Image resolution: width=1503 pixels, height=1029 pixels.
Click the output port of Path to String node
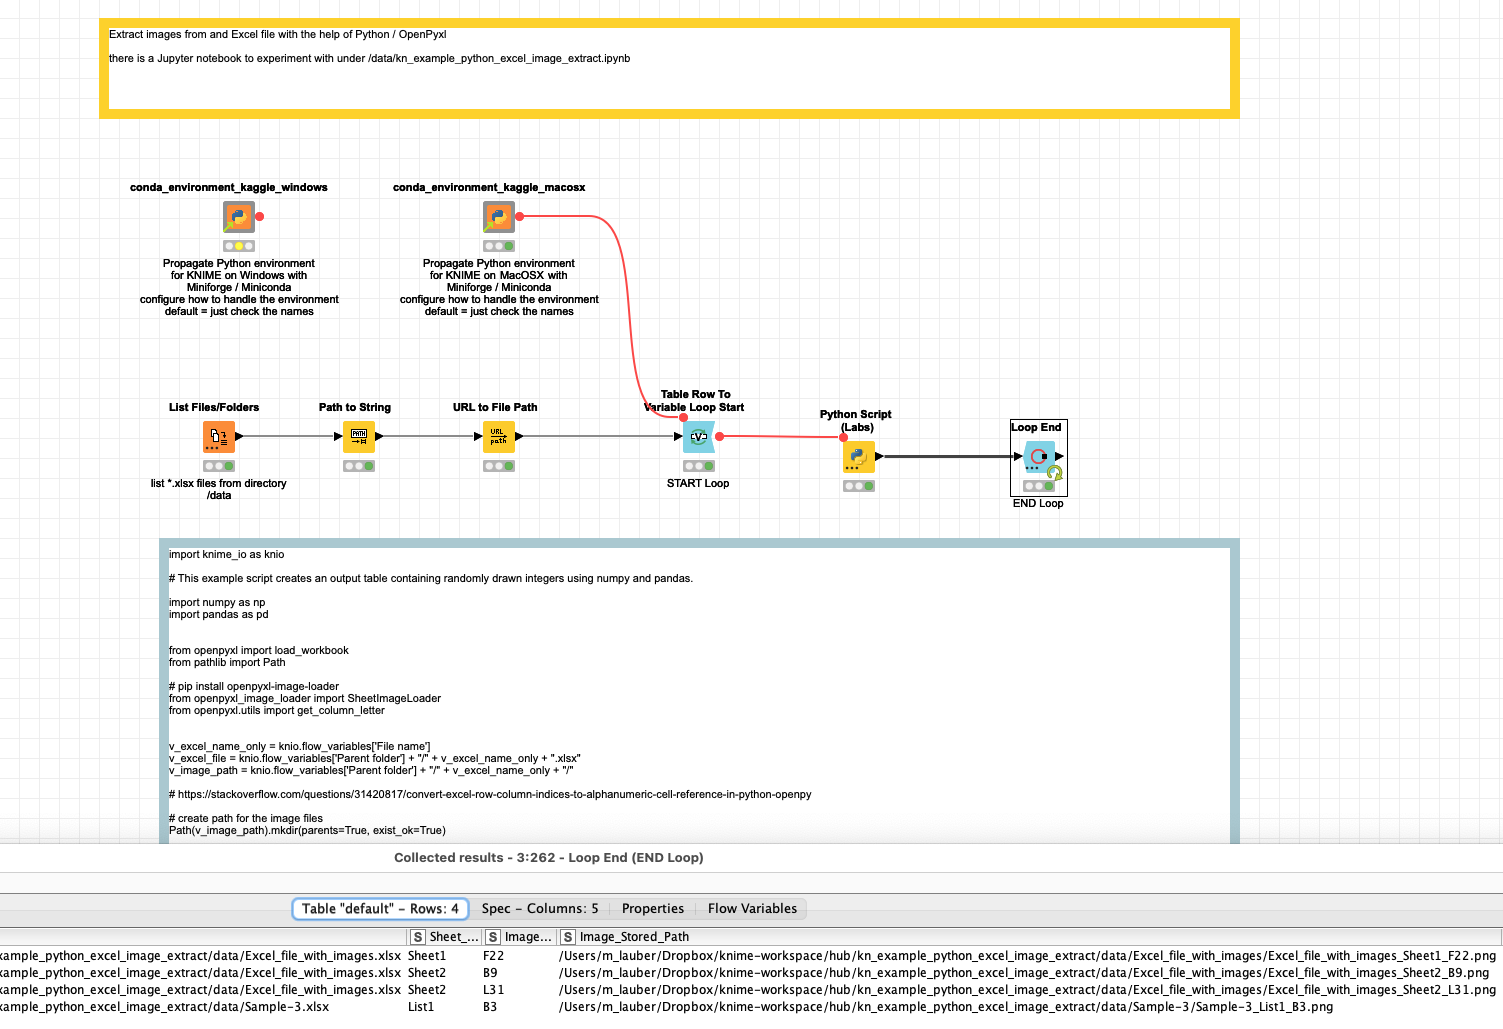pyautogui.click(x=380, y=436)
